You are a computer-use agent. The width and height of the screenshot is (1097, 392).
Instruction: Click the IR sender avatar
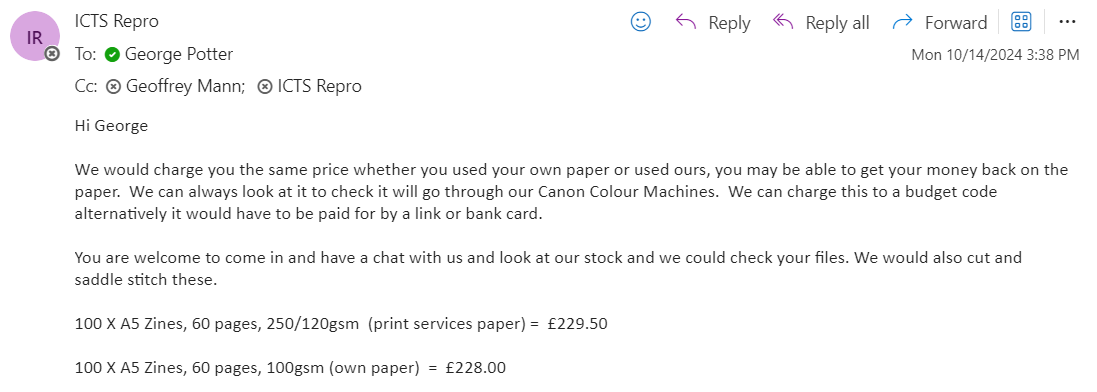[34, 37]
